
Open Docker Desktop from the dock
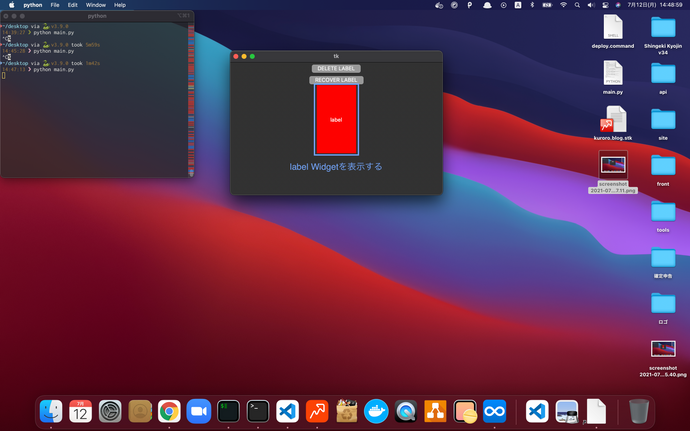point(376,411)
